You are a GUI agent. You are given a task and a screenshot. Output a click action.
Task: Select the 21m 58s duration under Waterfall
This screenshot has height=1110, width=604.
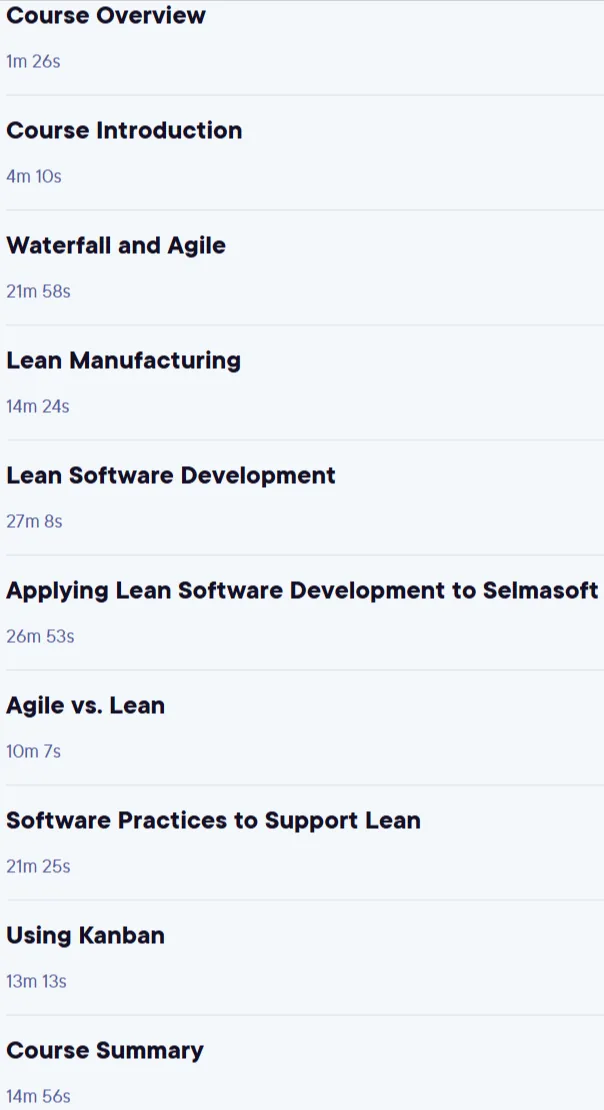(x=38, y=292)
